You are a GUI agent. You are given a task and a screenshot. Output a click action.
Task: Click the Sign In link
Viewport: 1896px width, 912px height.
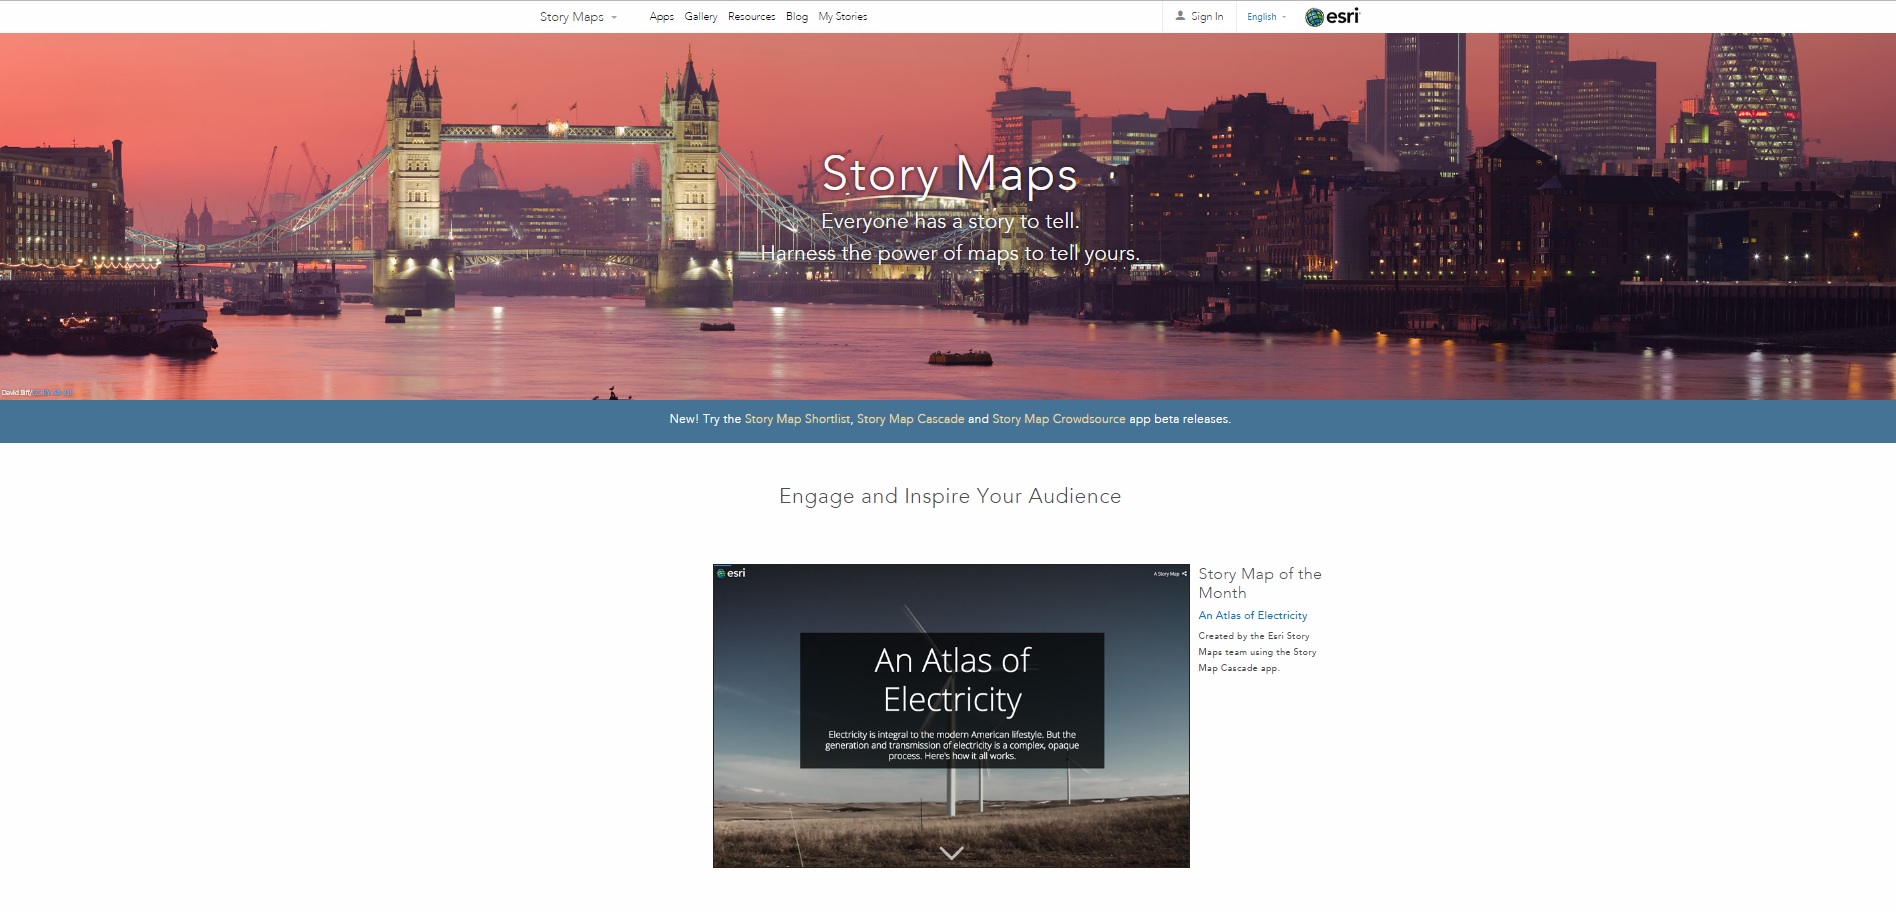(x=1207, y=17)
